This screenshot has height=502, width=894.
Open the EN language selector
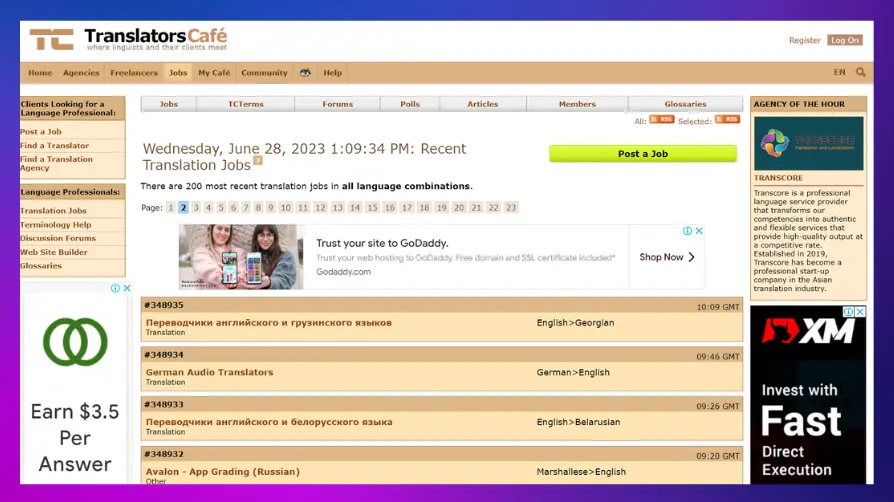[x=839, y=72]
